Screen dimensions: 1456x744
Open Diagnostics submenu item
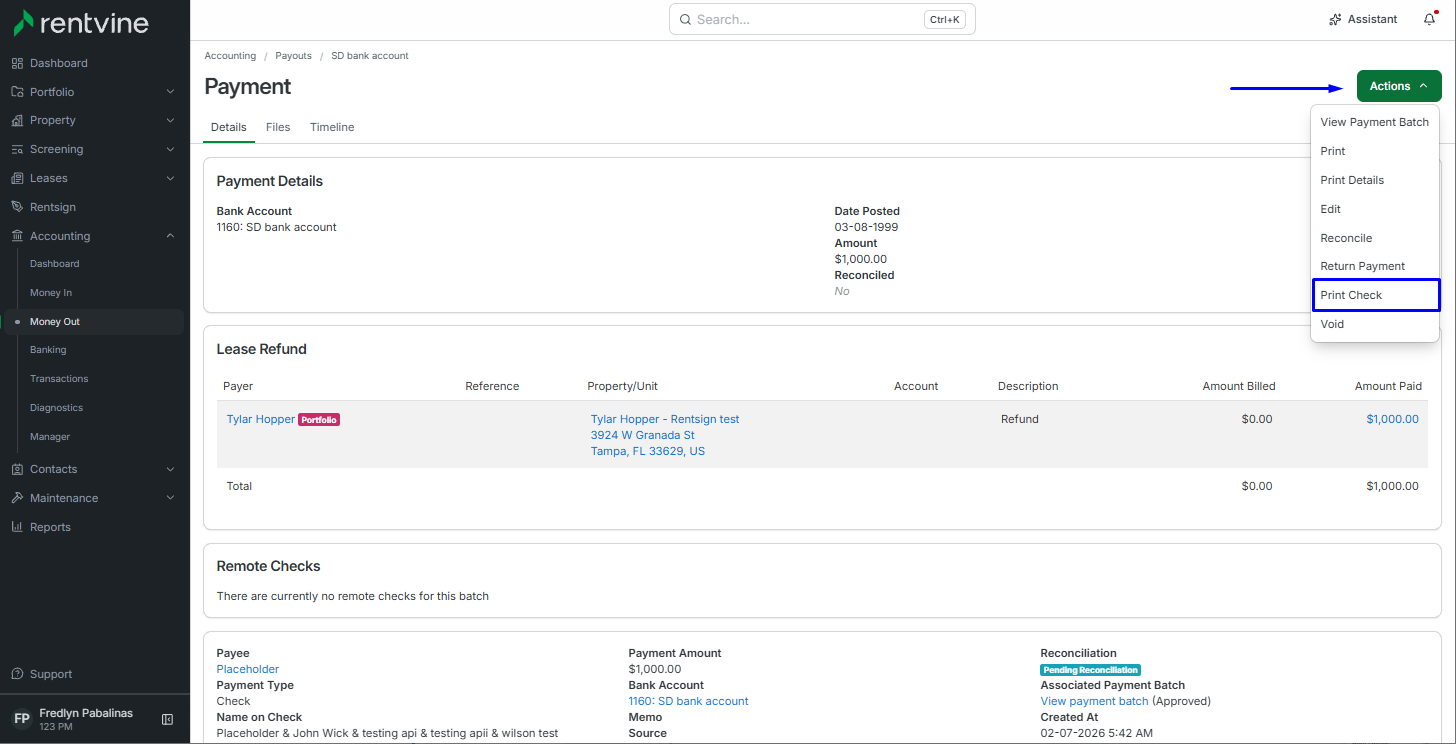56,408
